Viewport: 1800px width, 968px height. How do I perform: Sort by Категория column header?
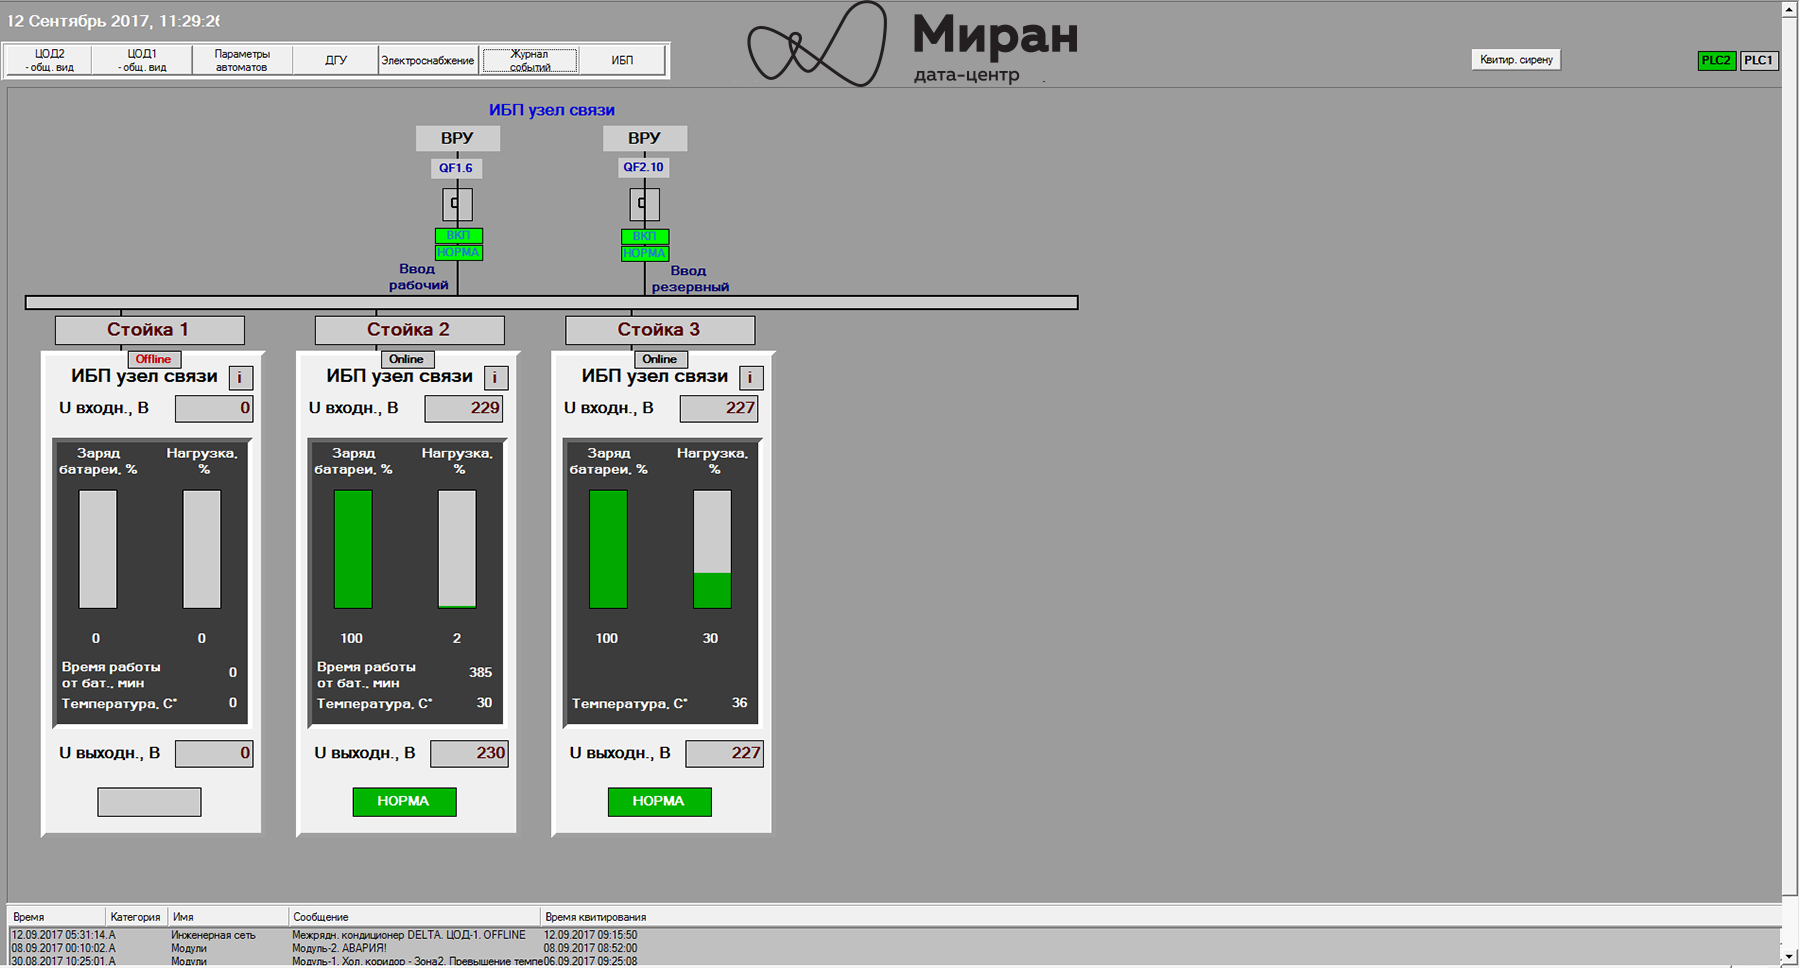tap(136, 917)
